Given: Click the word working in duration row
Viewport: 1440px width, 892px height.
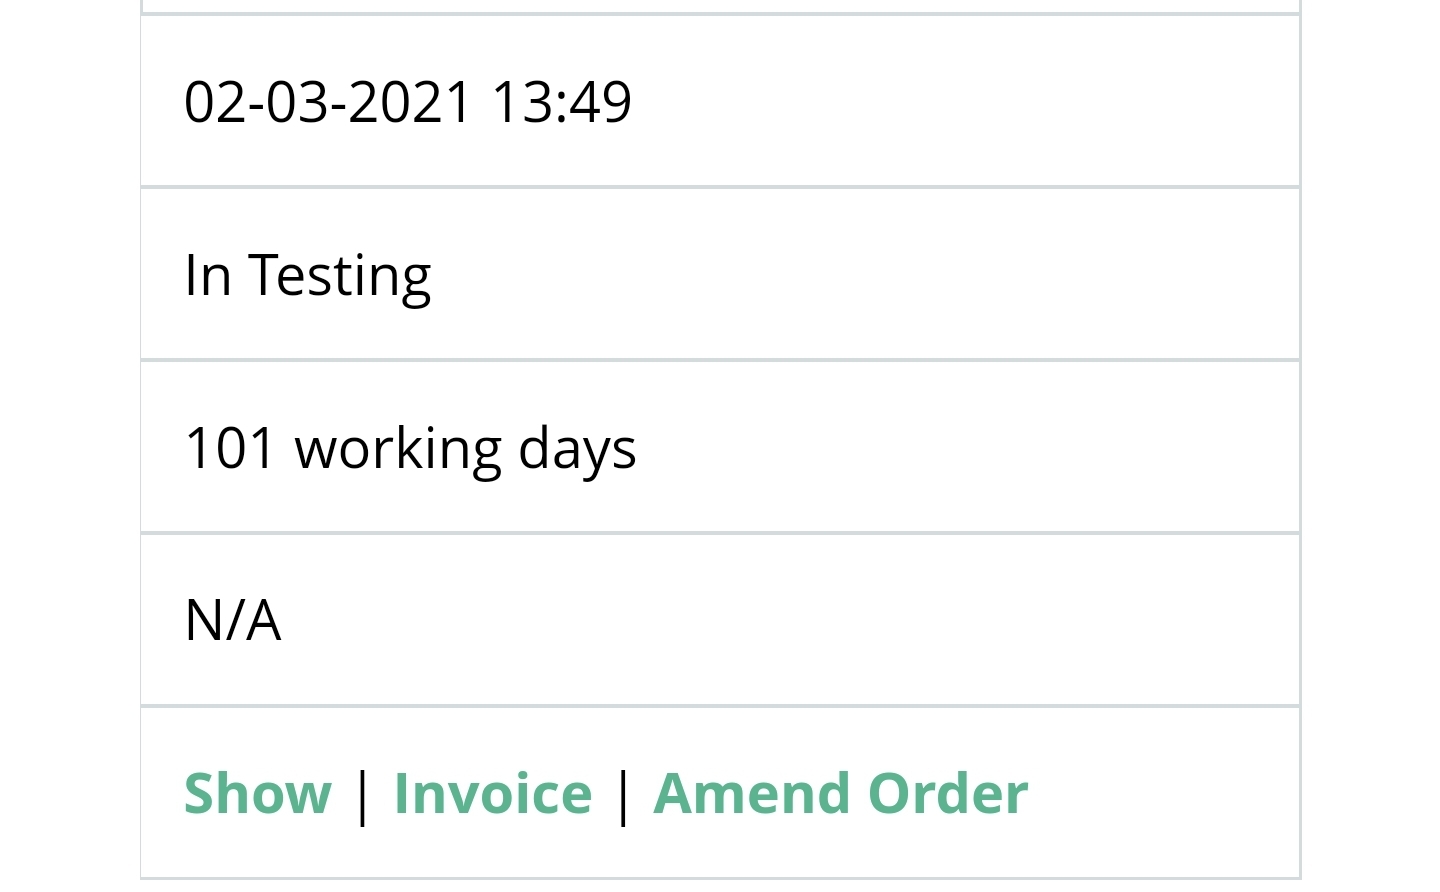Looking at the screenshot, I should pos(397,449).
